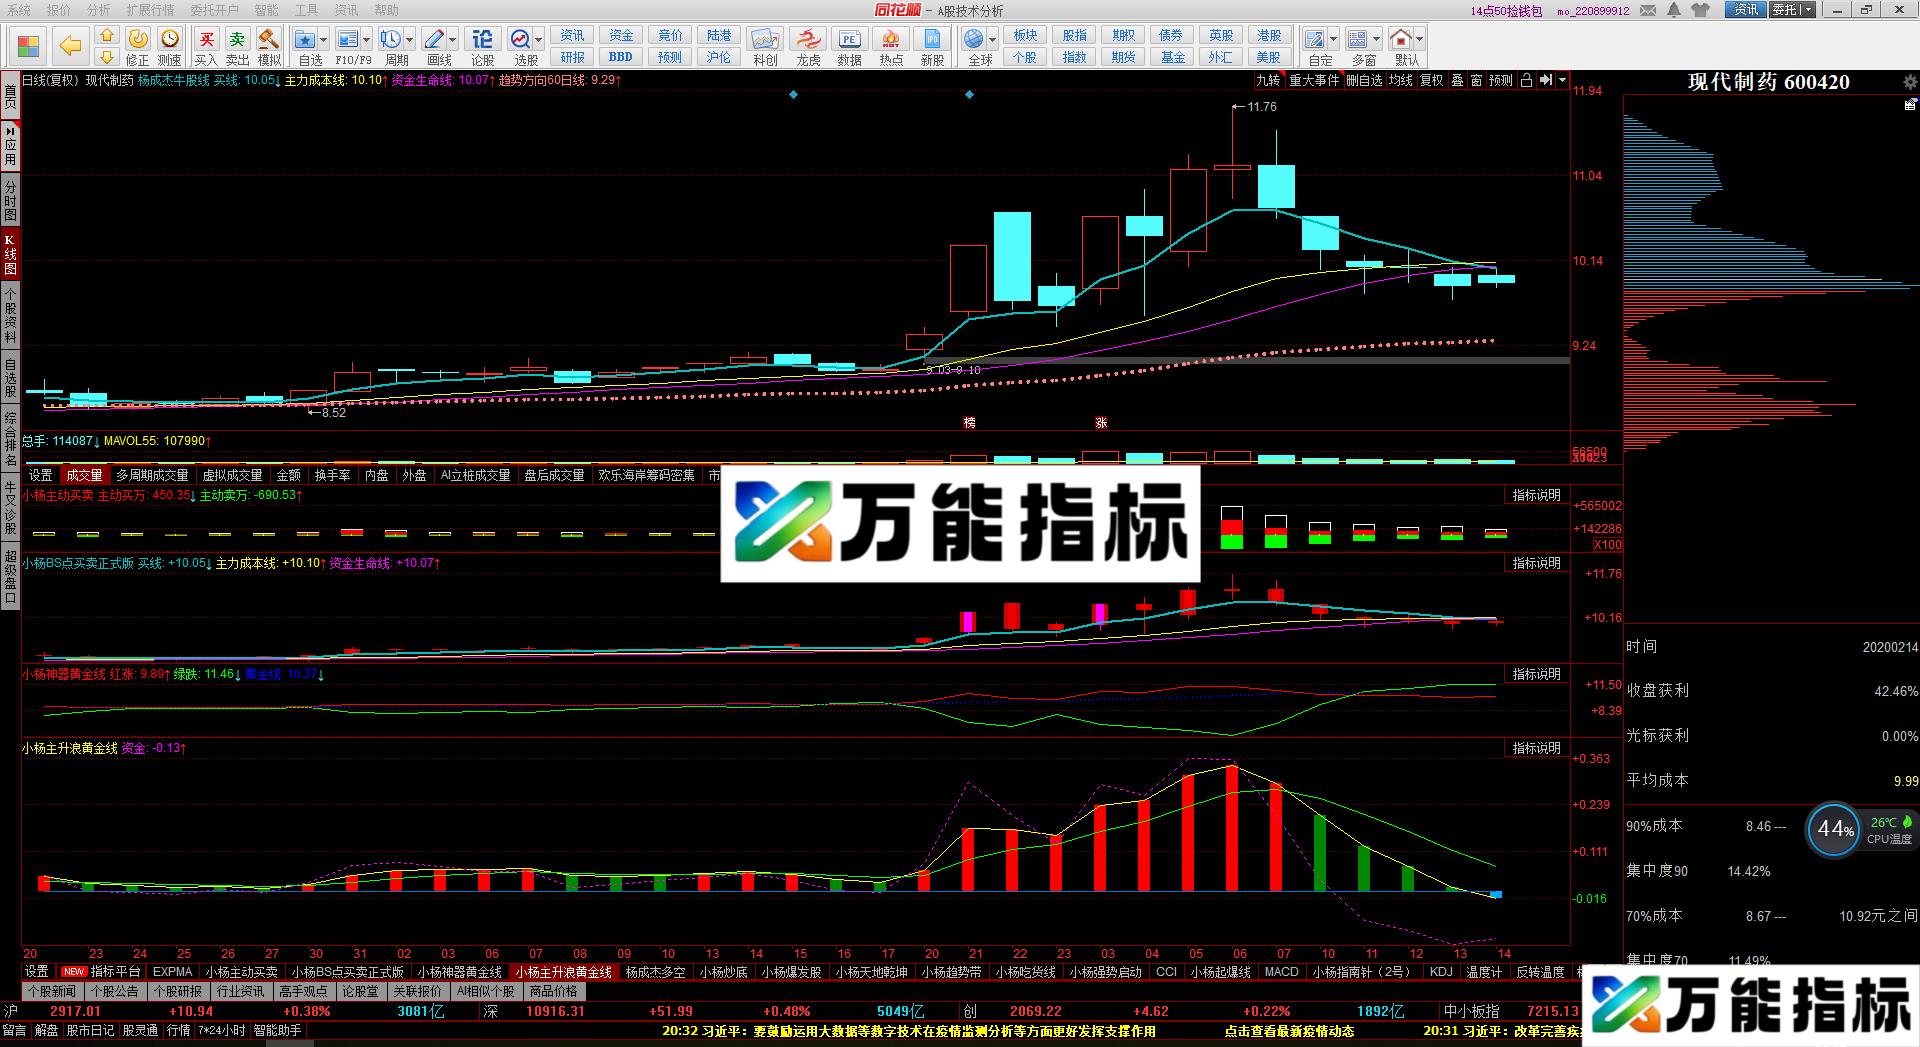Open the 卖出 (sell) tool
This screenshot has height=1047, width=1920.
[x=237, y=46]
